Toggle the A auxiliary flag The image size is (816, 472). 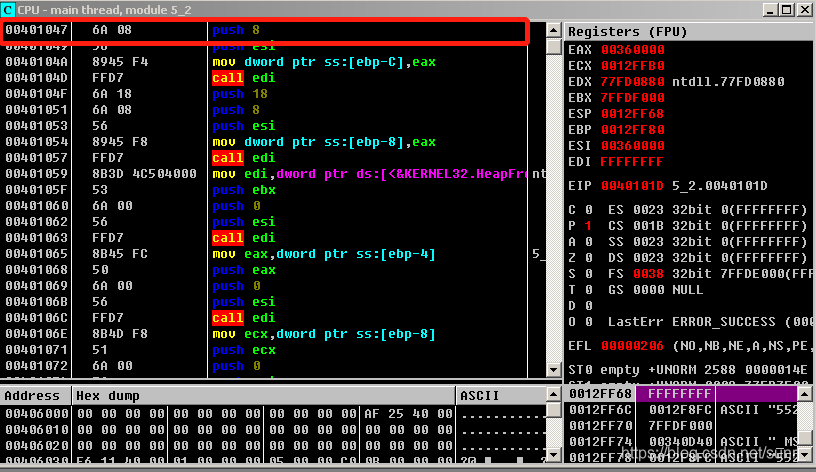click(588, 242)
